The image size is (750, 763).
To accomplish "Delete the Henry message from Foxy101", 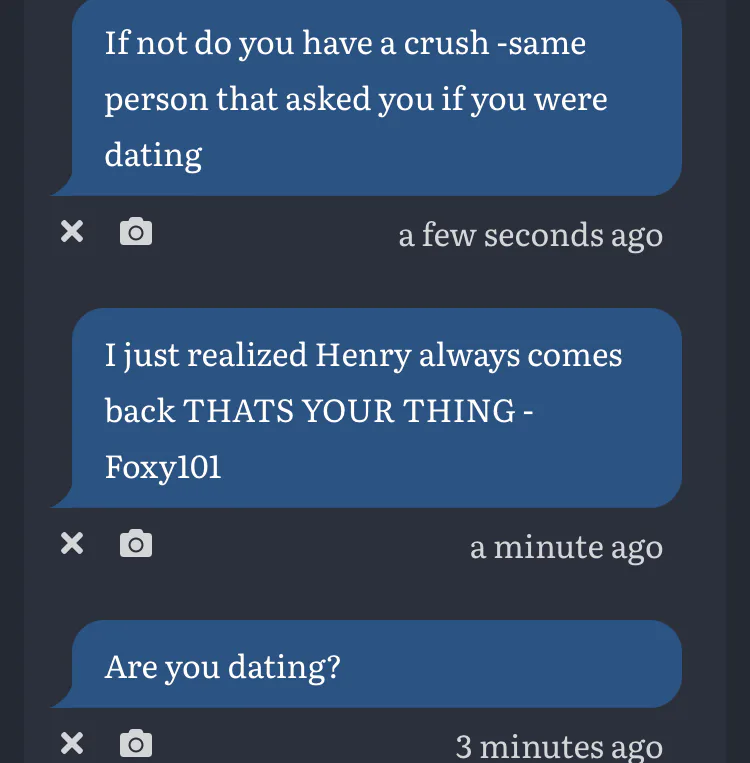I will coord(72,543).
